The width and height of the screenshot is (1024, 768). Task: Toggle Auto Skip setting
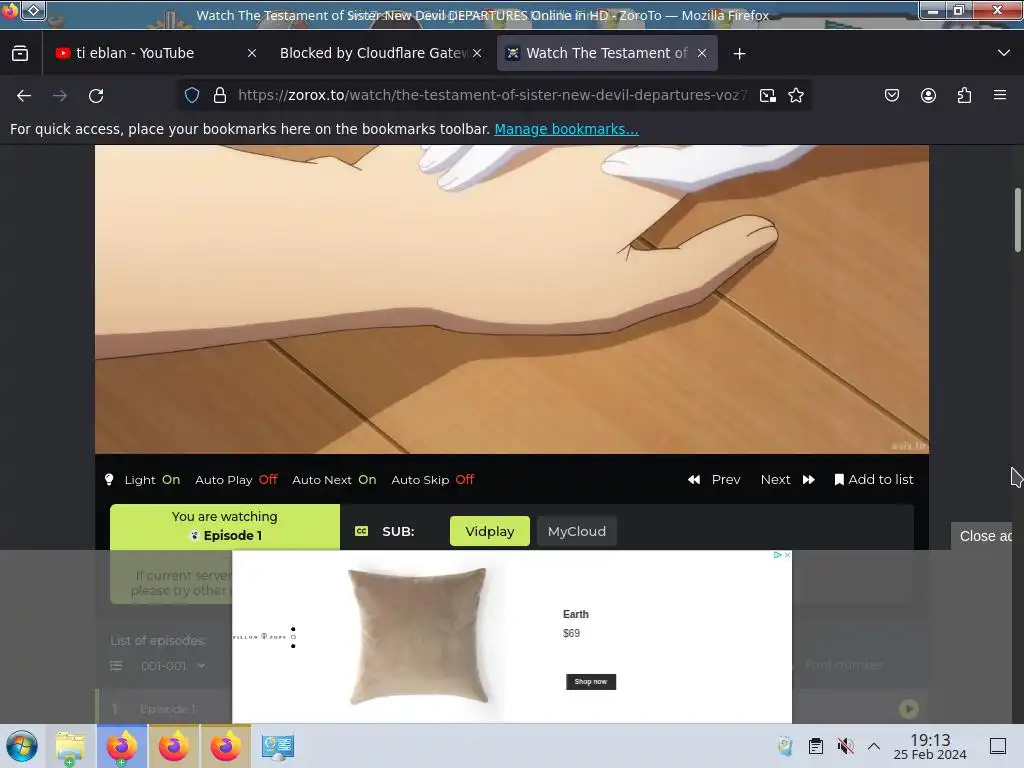pos(432,480)
